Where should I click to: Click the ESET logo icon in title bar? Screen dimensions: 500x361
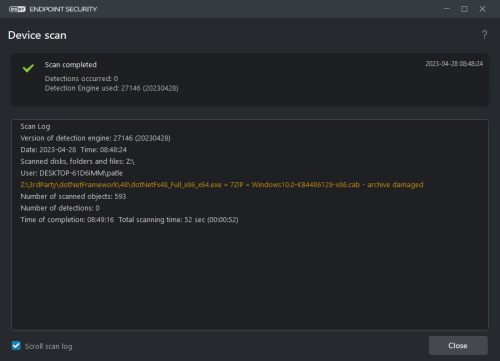[x=17, y=9]
